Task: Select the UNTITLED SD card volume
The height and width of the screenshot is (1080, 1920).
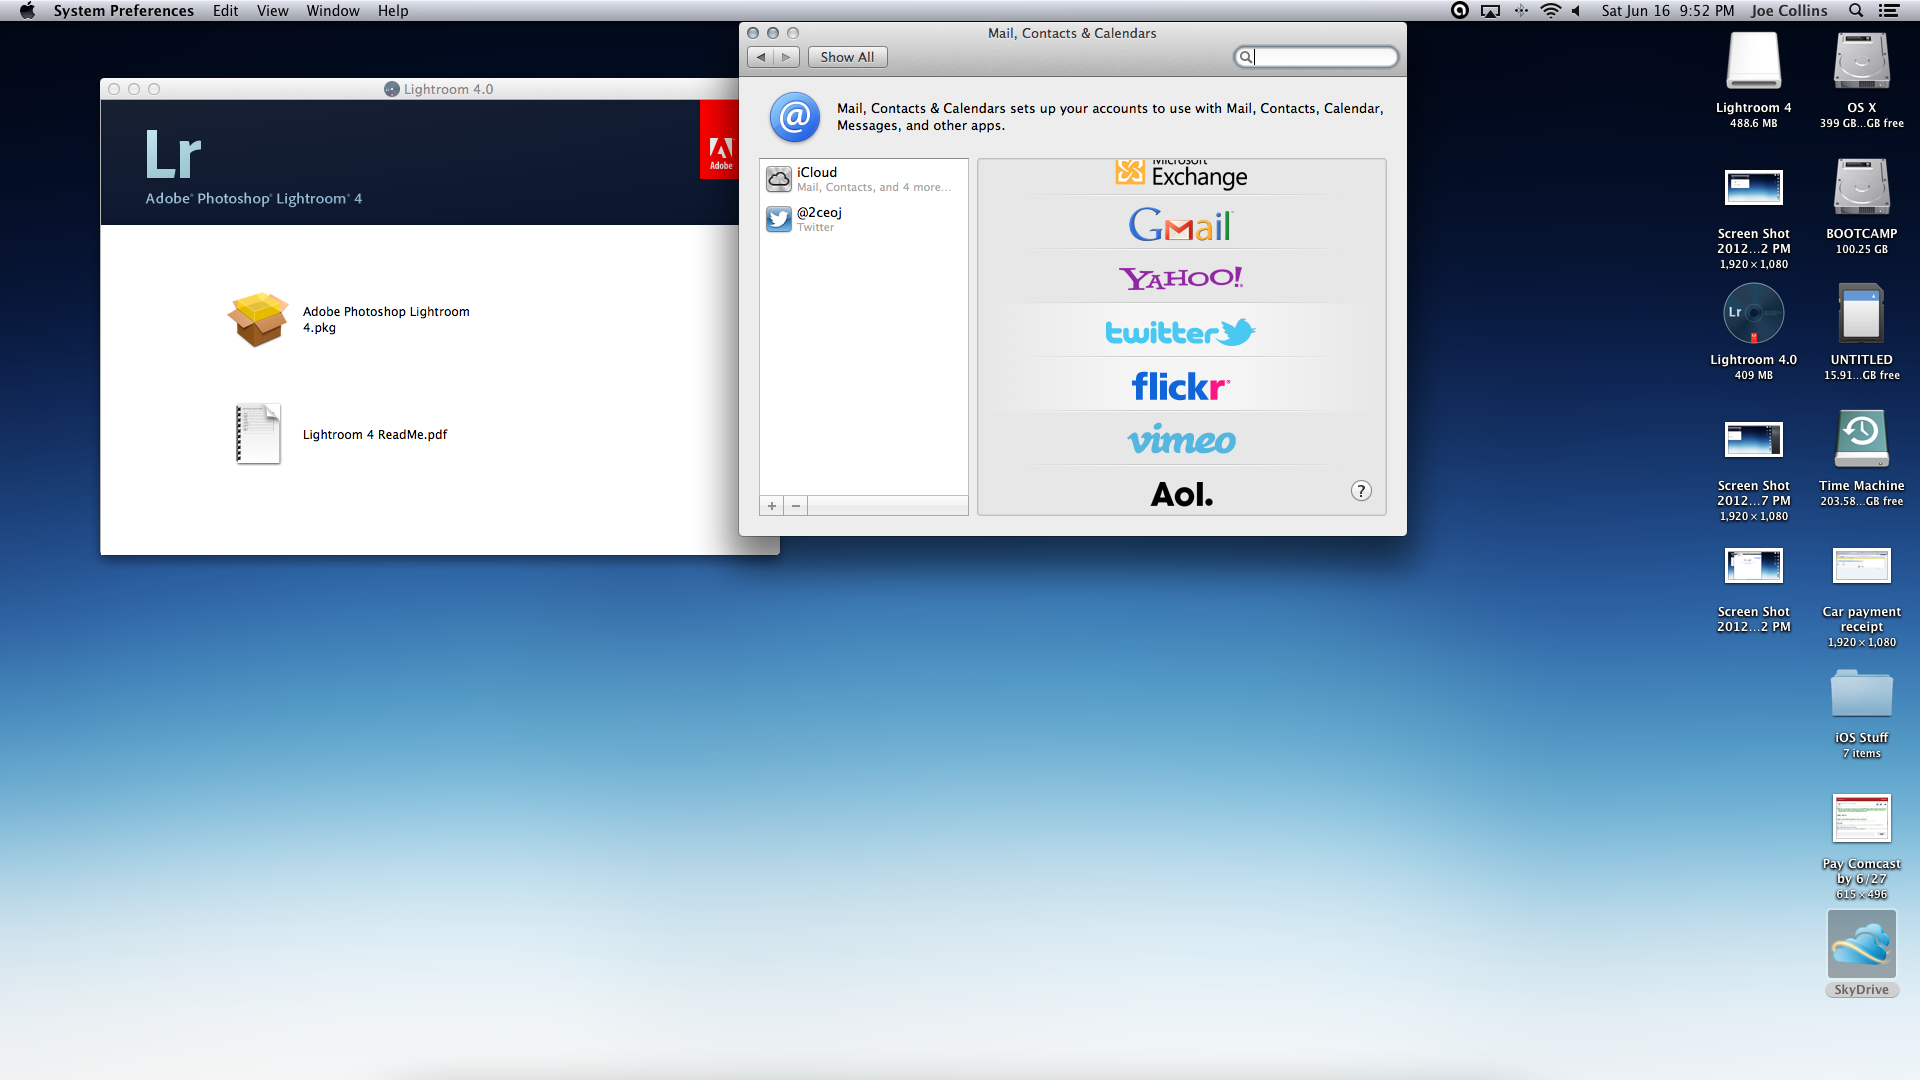Action: click(1861, 314)
